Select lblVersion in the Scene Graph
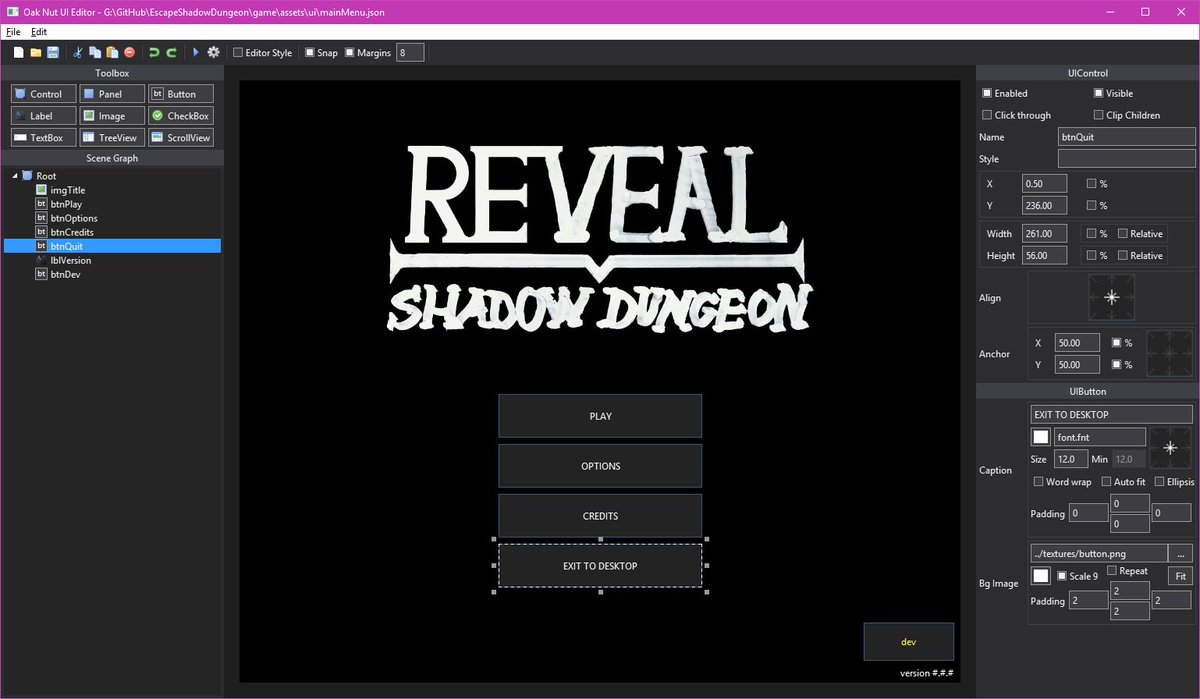 tap(70, 260)
